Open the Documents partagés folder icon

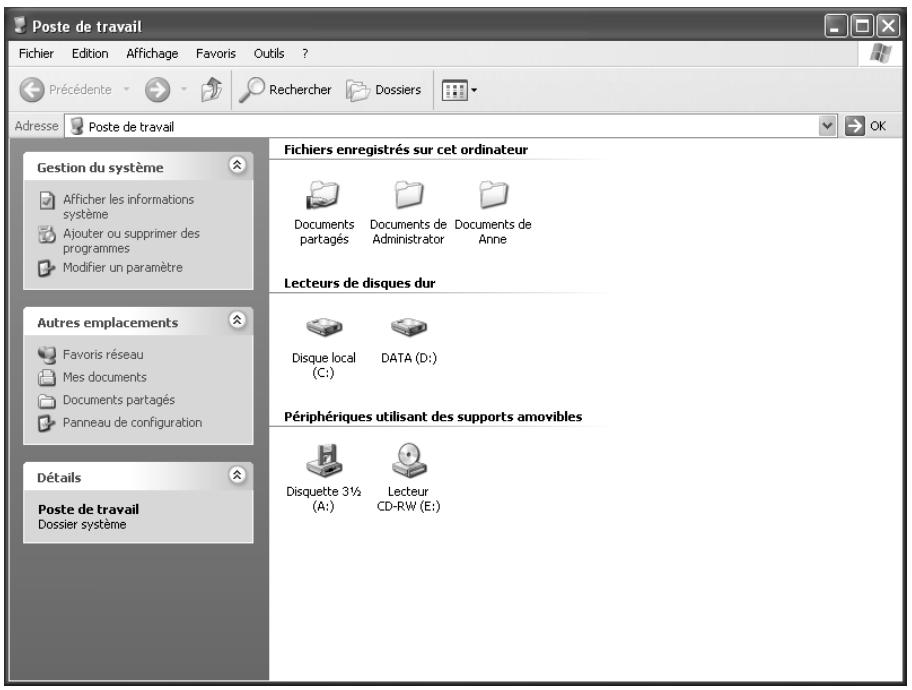tap(323, 194)
